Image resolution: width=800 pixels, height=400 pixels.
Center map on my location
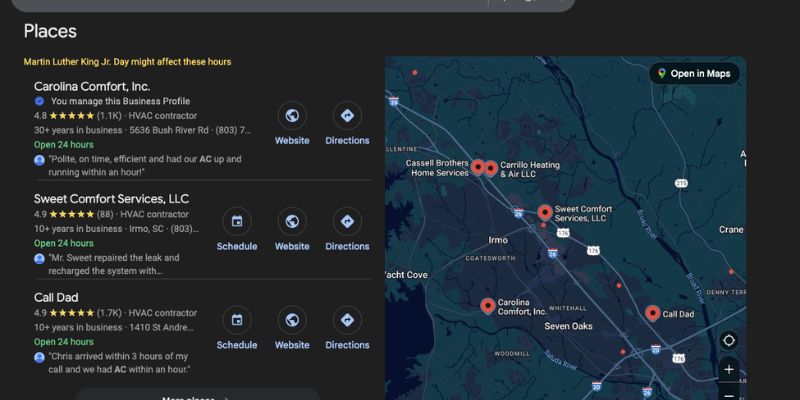coord(729,340)
